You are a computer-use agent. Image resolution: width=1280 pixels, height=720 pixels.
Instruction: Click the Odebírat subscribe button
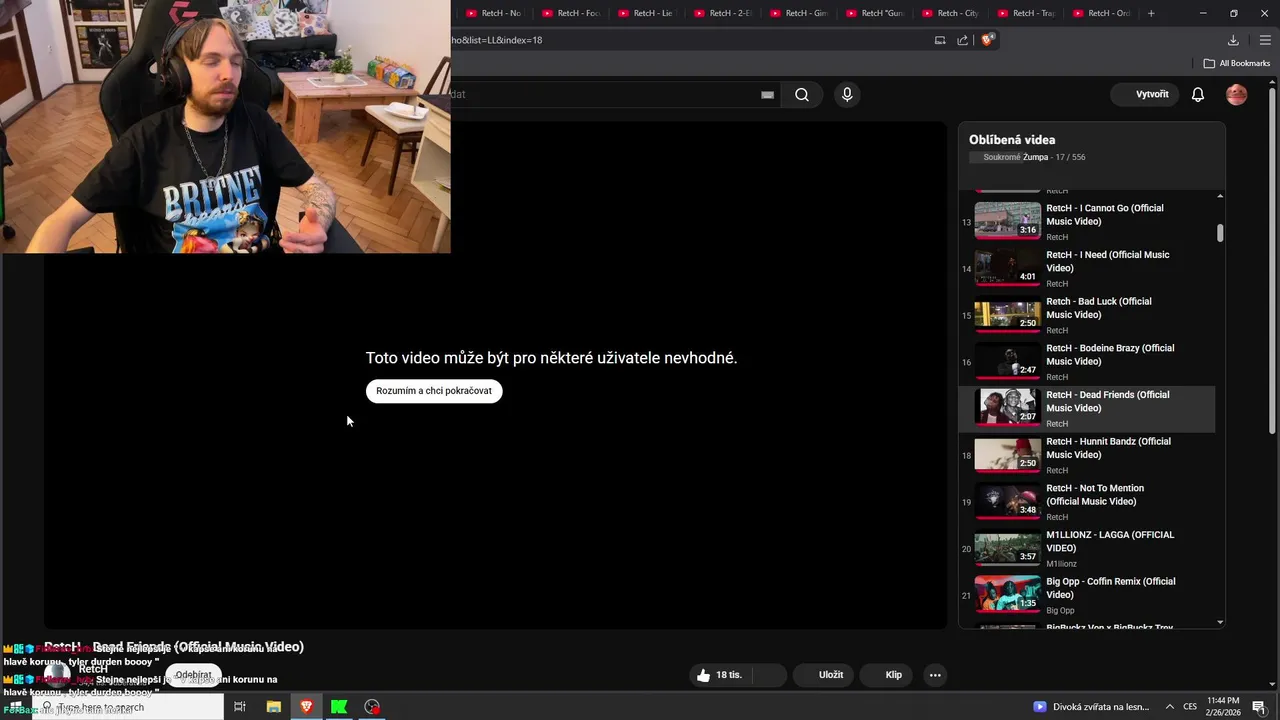click(x=193, y=675)
